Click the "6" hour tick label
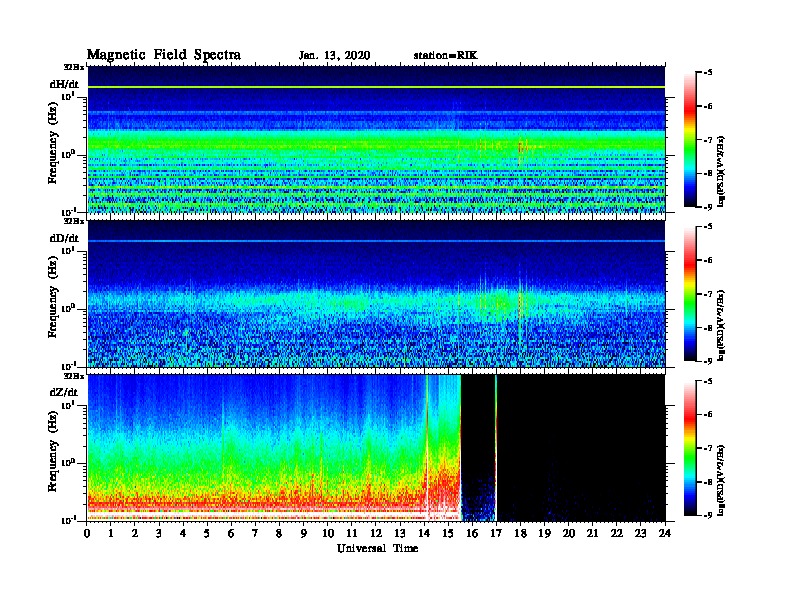The image size is (792, 612). coord(231,533)
